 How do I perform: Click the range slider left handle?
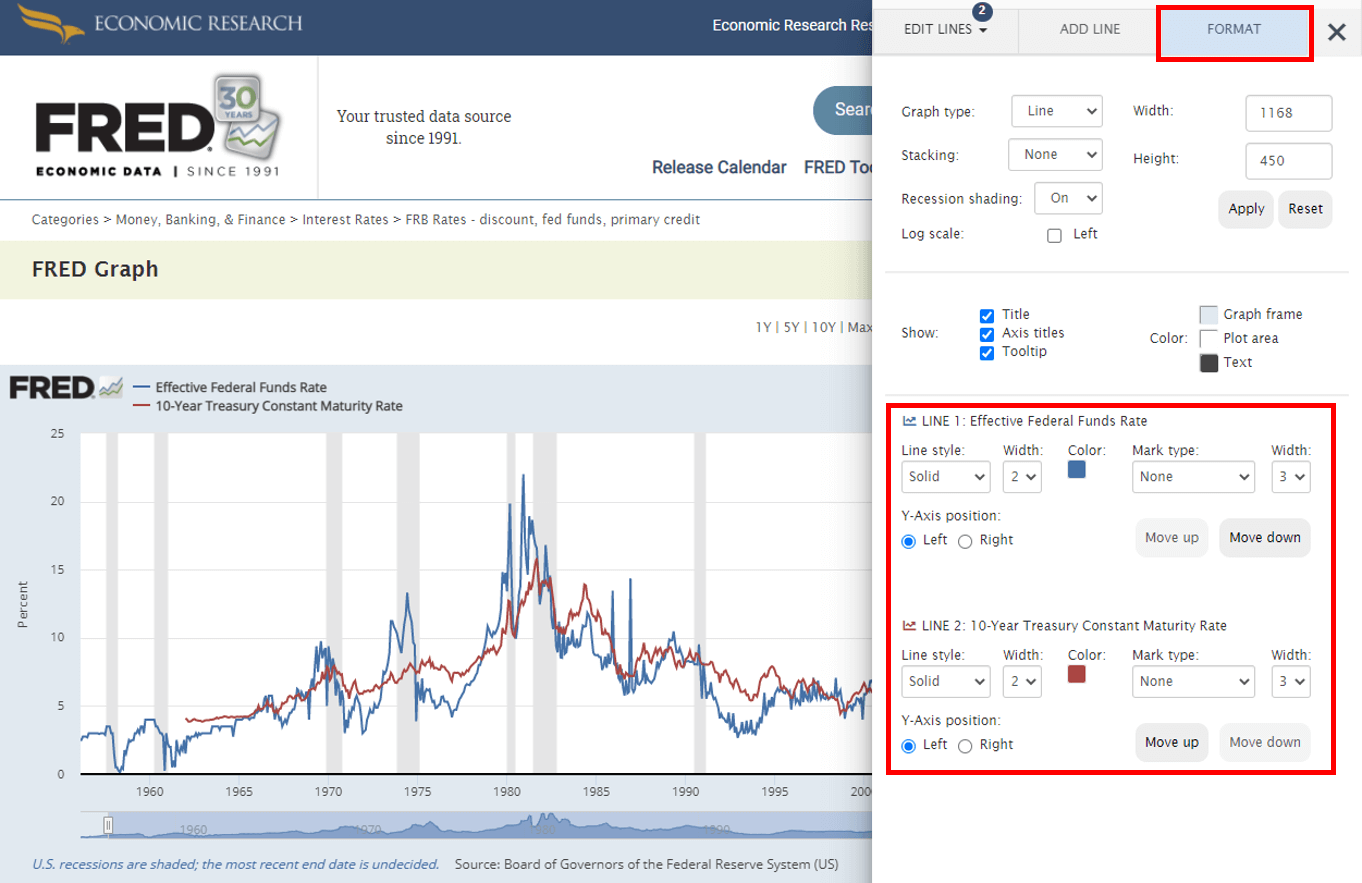coord(109,825)
